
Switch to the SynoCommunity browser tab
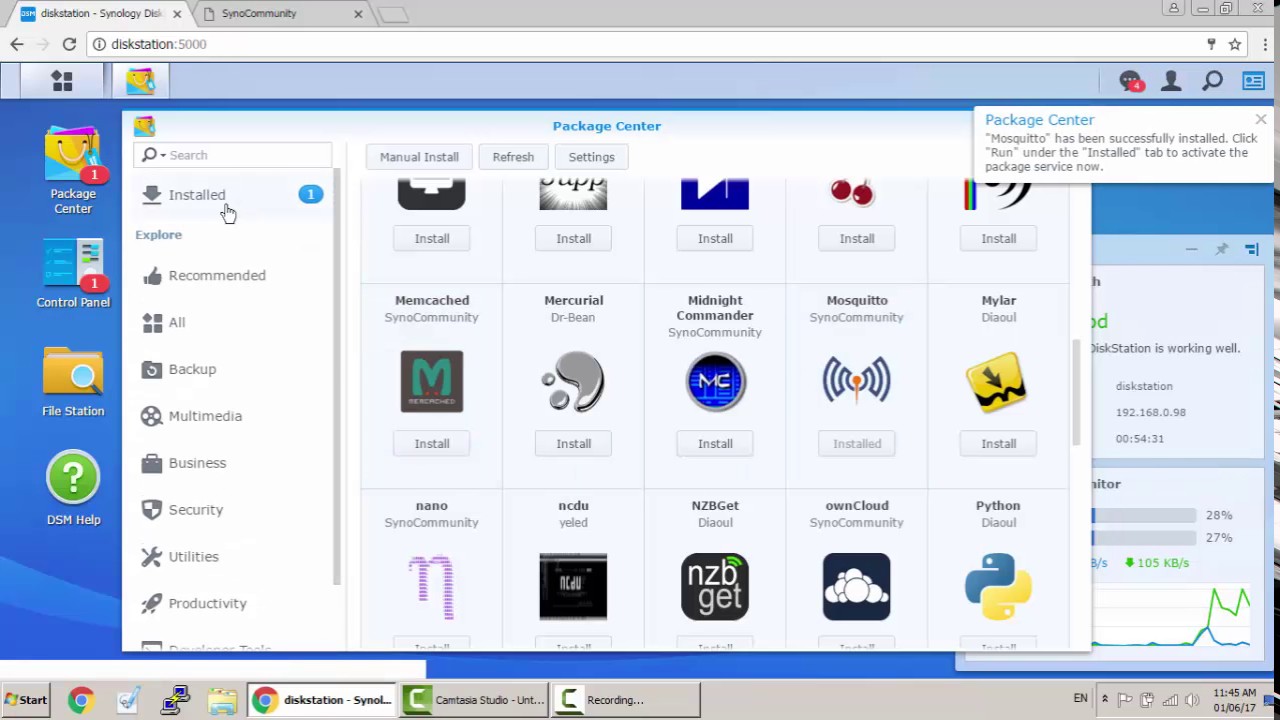point(282,14)
